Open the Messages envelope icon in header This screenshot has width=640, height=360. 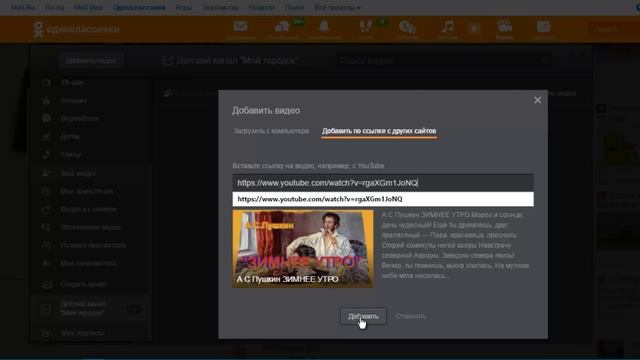pos(240,27)
